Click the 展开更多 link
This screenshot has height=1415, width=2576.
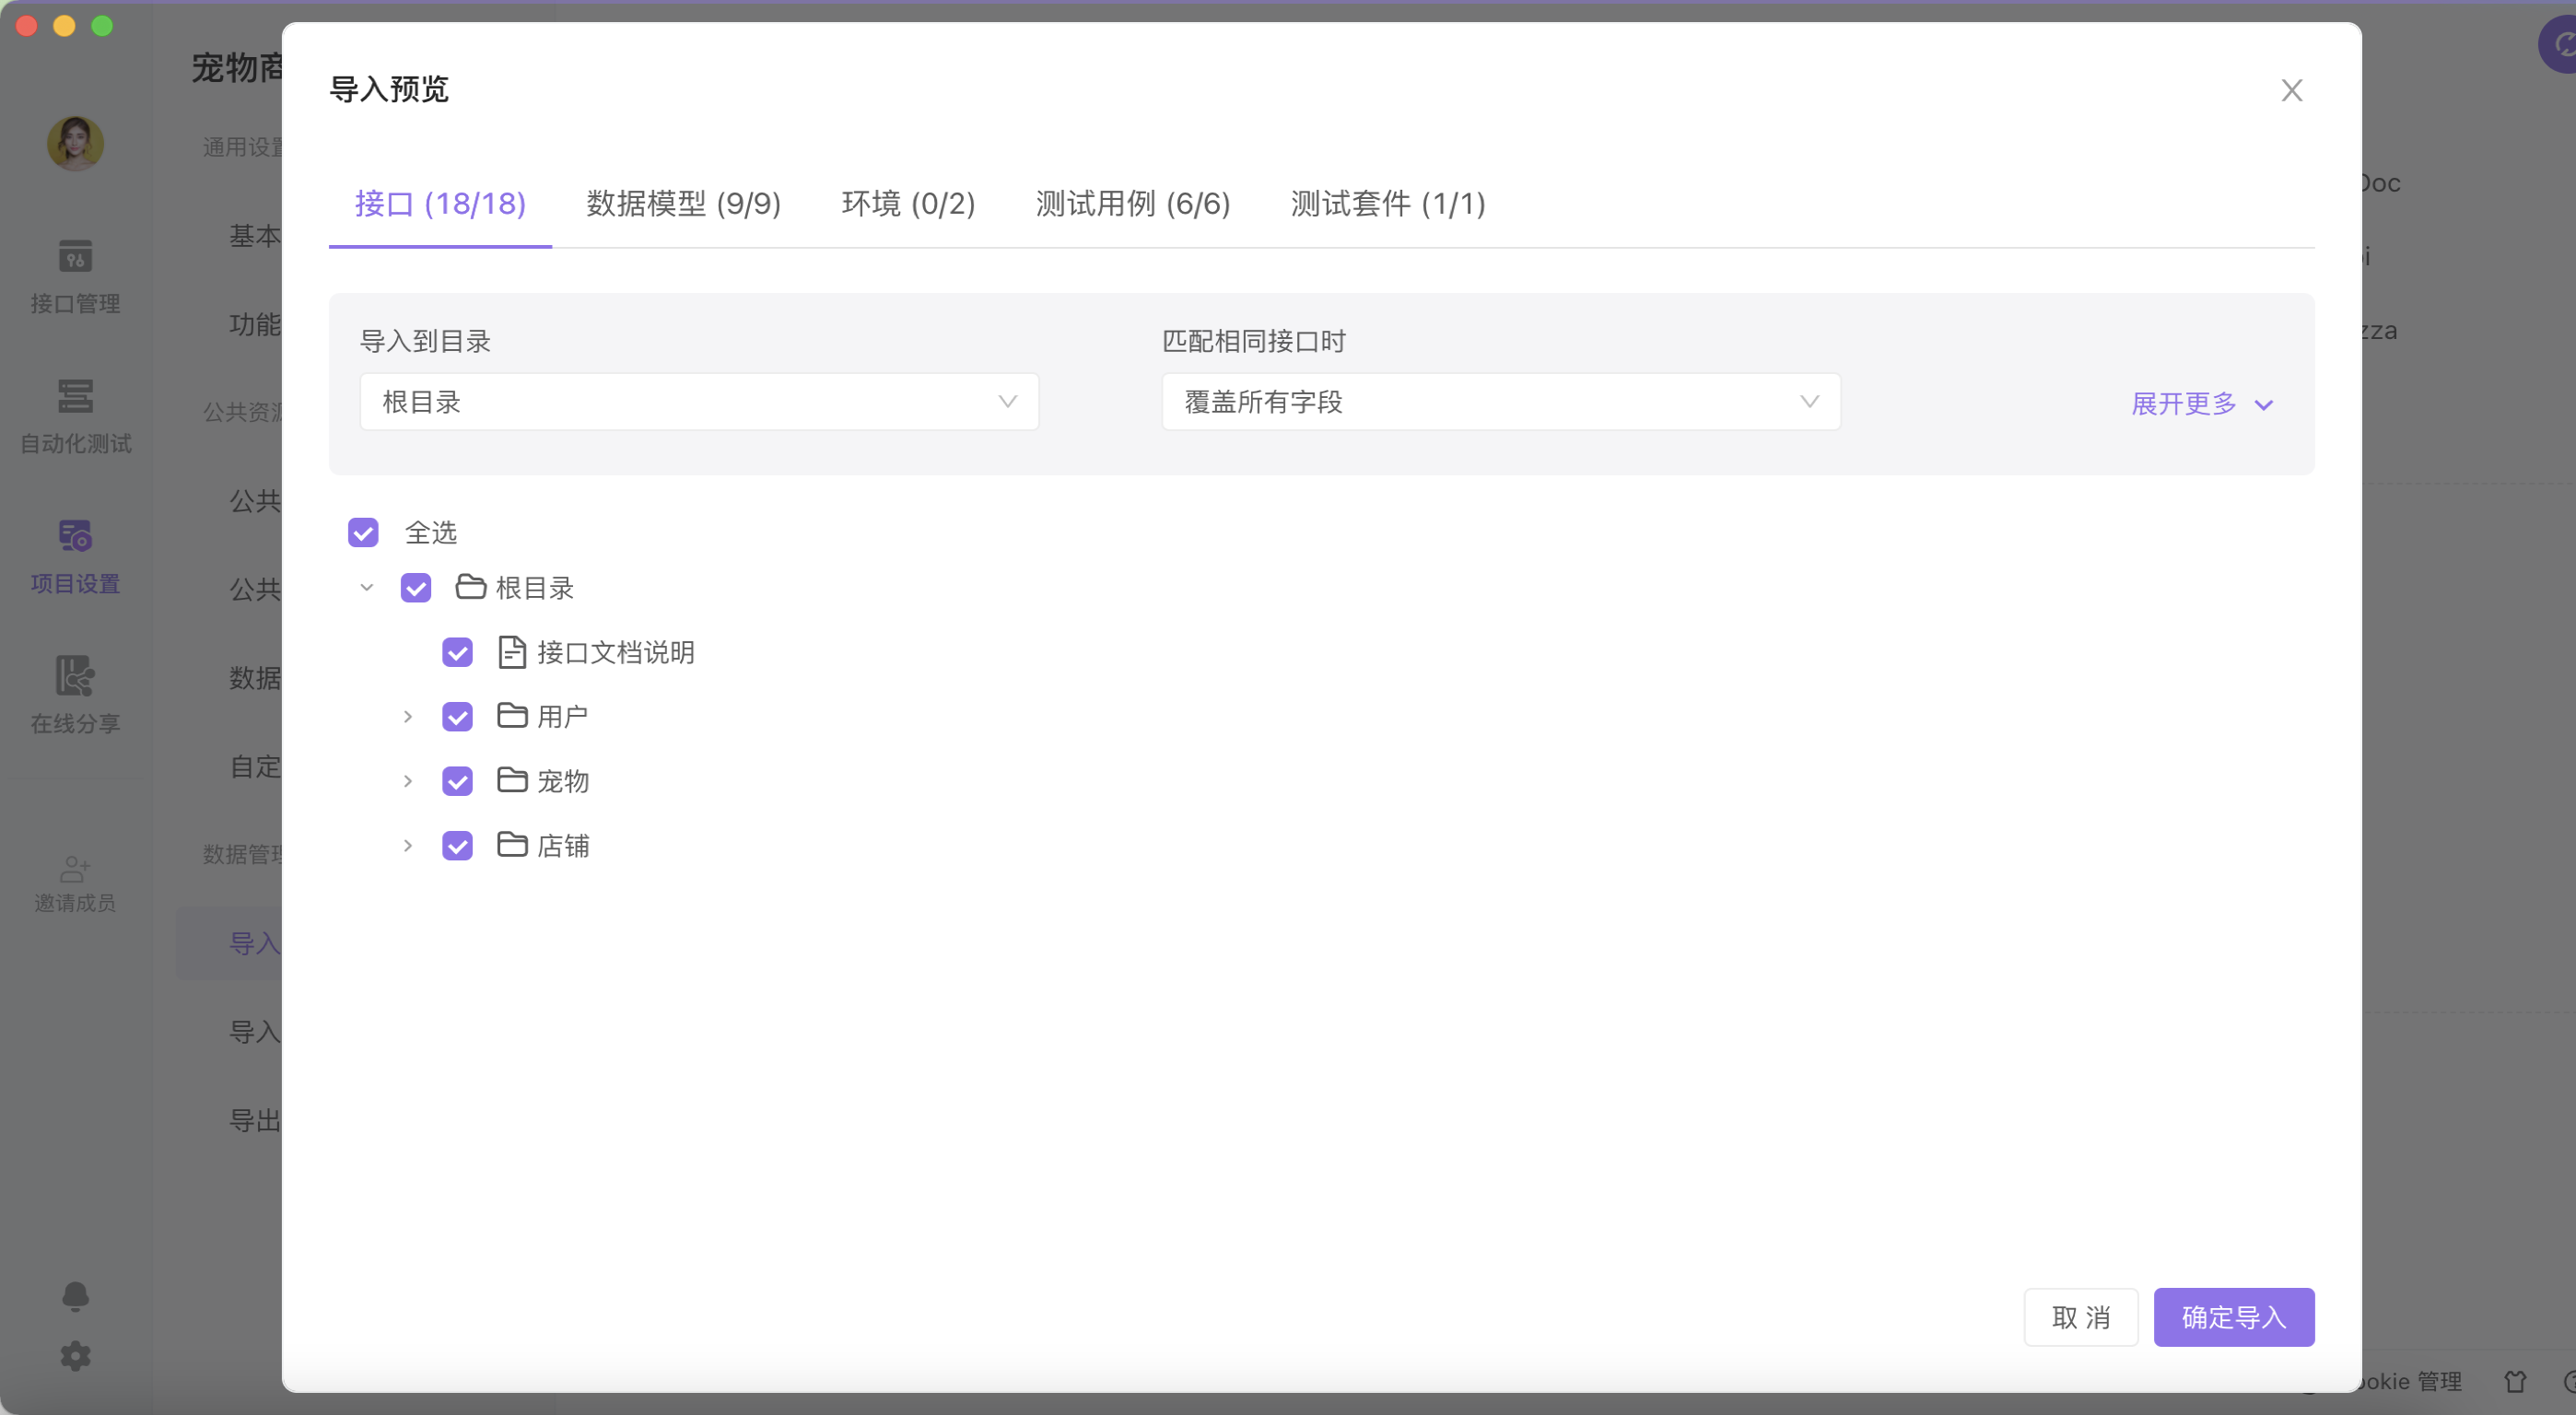pos(2201,404)
